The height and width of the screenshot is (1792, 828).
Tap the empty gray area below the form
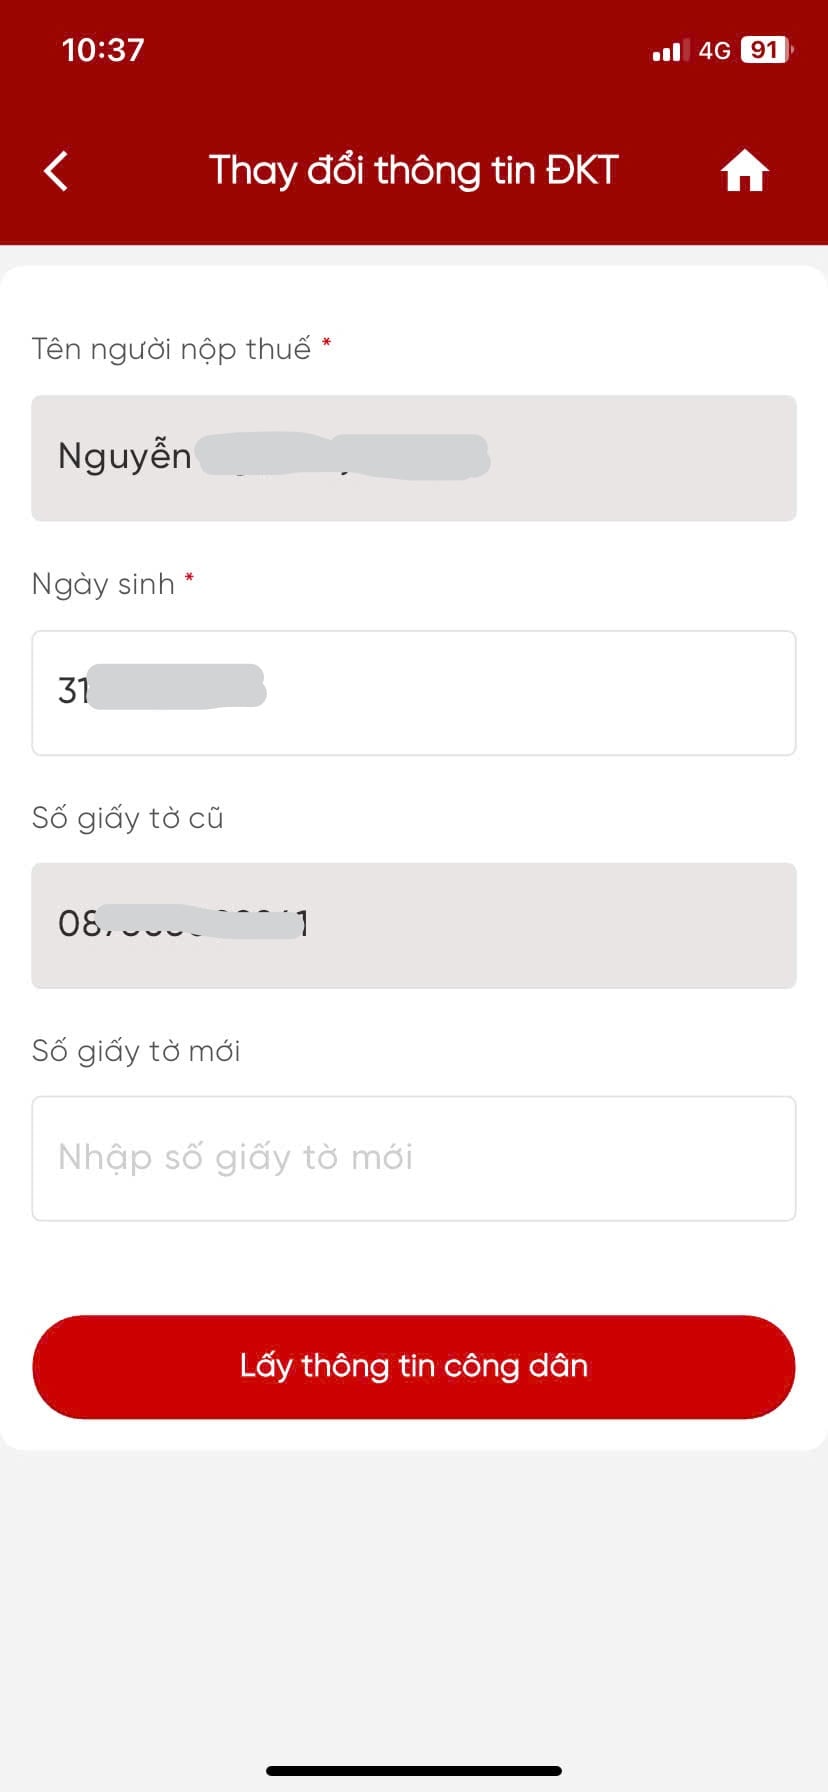click(414, 1600)
